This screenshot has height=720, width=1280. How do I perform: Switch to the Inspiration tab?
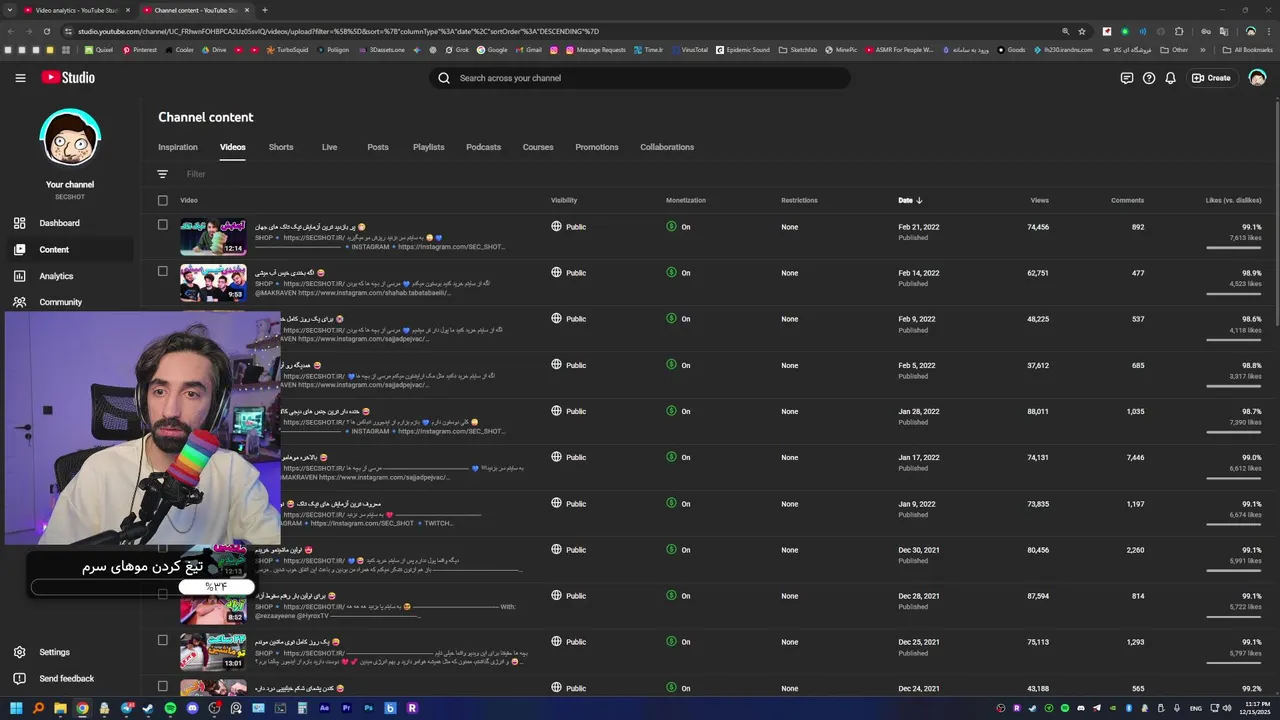point(178,147)
